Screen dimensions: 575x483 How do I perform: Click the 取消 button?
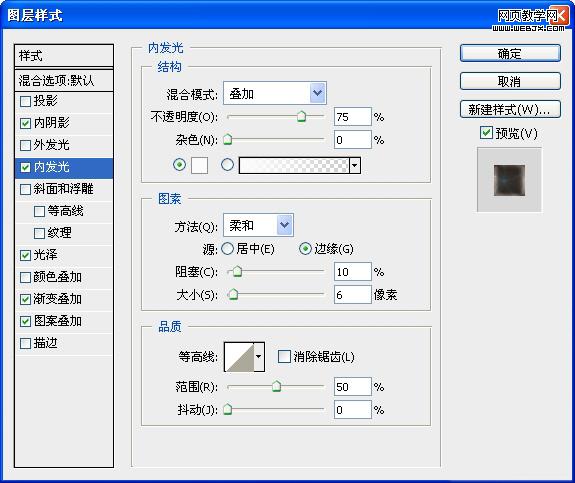click(x=510, y=81)
